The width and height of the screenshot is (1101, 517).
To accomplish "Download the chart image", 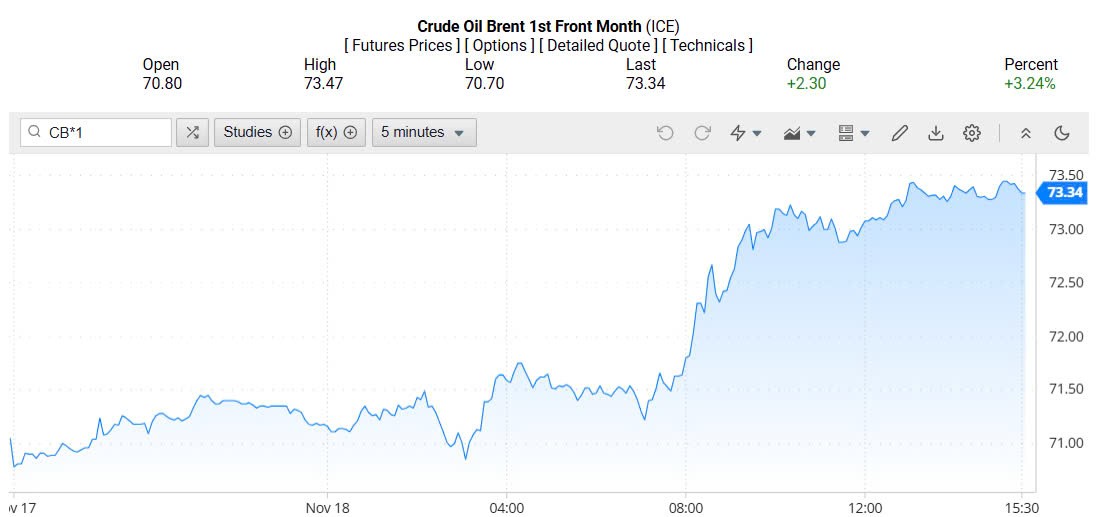I will pos(936,132).
